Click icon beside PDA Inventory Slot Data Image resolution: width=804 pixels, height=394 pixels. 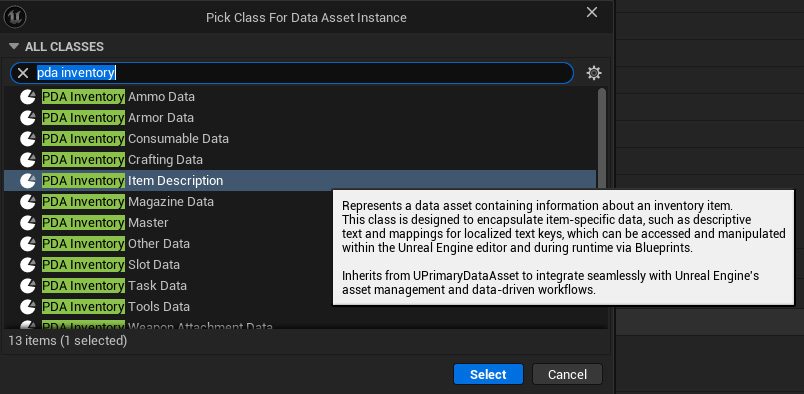tap(28, 265)
